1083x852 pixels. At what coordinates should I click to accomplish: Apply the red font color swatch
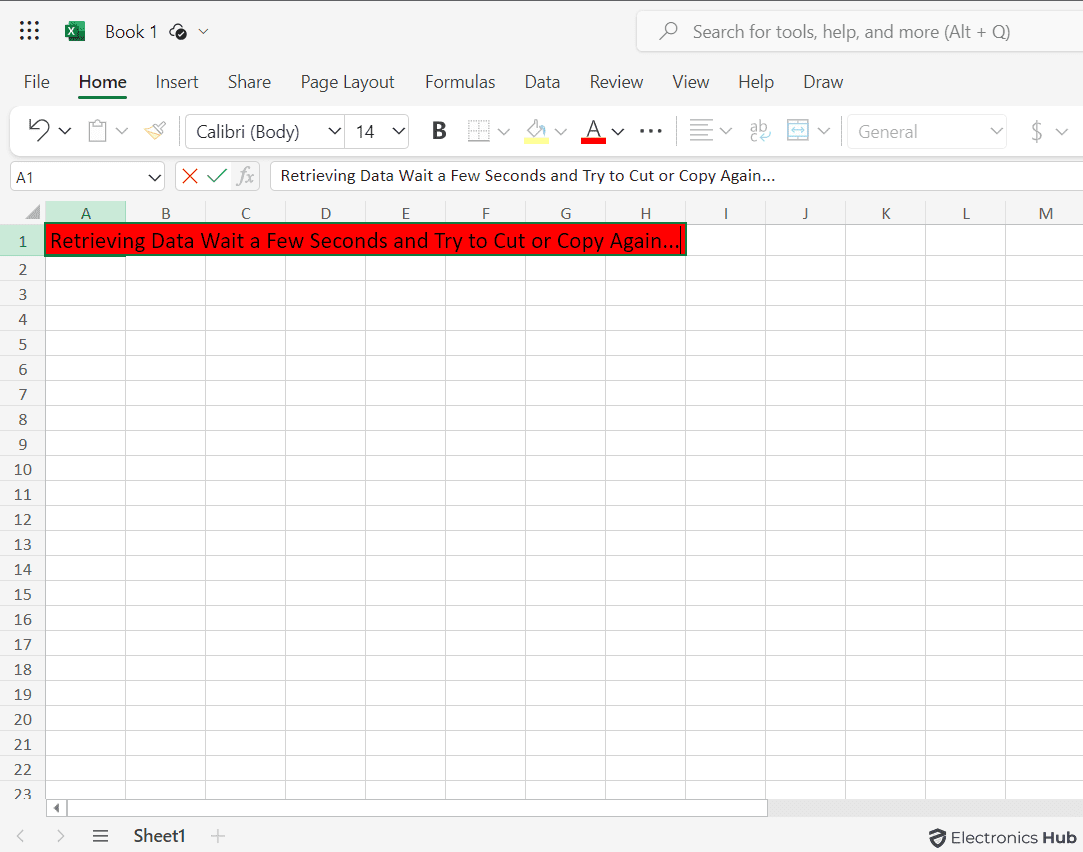tap(593, 130)
